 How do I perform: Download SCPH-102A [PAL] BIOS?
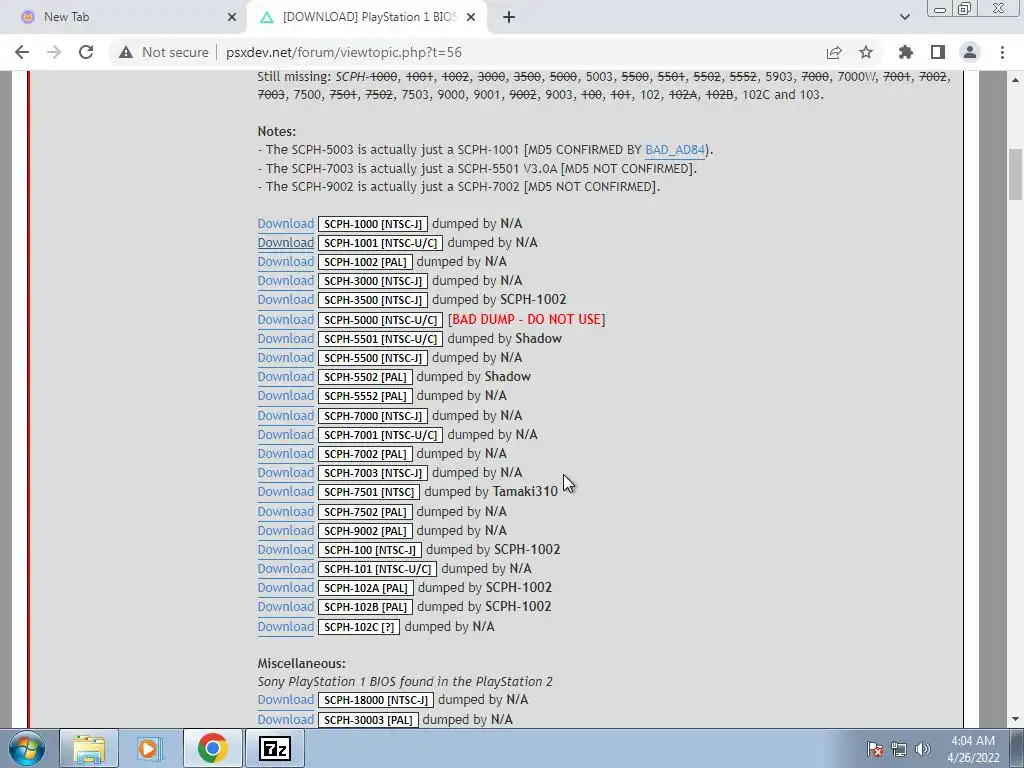(285, 588)
